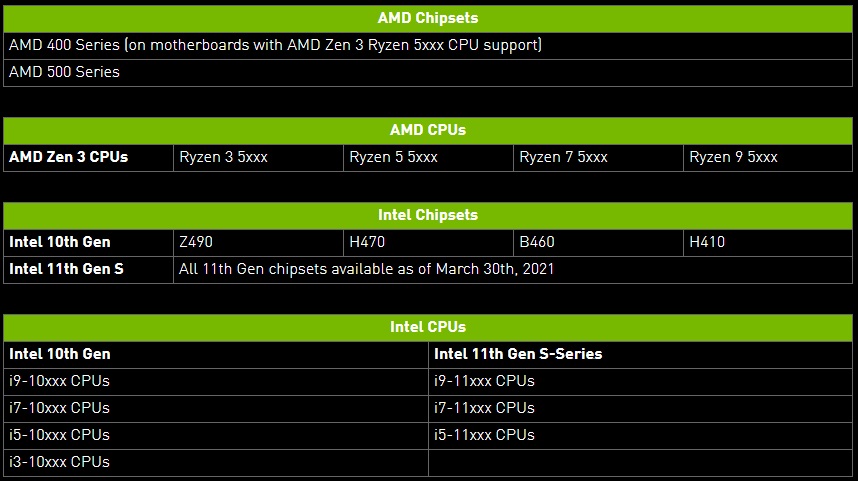The image size is (858, 481).
Task: Click the H410 chipset cell
Action: pyautogui.click(x=707, y=242)
